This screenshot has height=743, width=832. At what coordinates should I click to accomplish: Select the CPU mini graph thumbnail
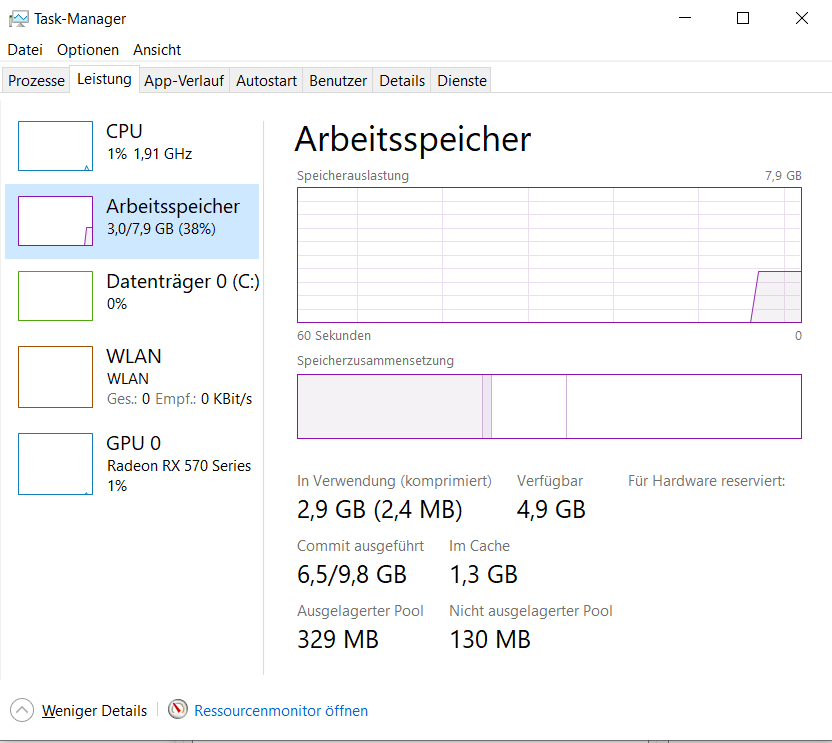tap(55, 146)
